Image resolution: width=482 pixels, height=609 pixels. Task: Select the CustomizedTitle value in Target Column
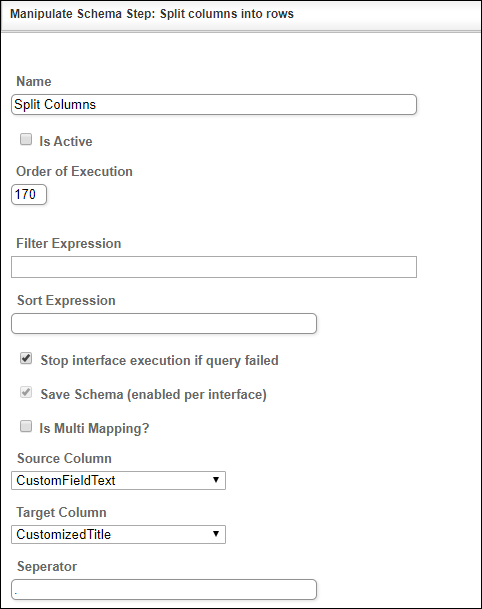click(x=64, y=534)
